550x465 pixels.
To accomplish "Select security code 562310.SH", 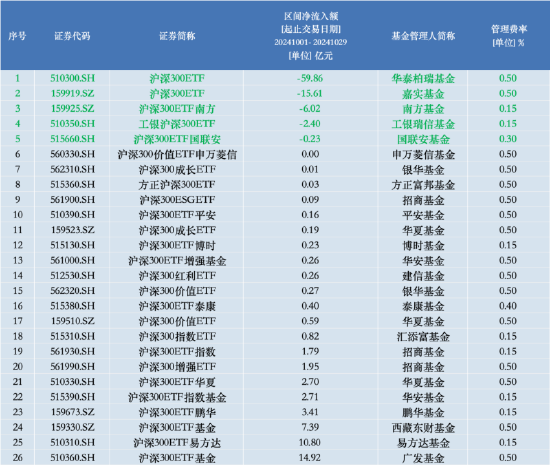I will tap(73, 169).
